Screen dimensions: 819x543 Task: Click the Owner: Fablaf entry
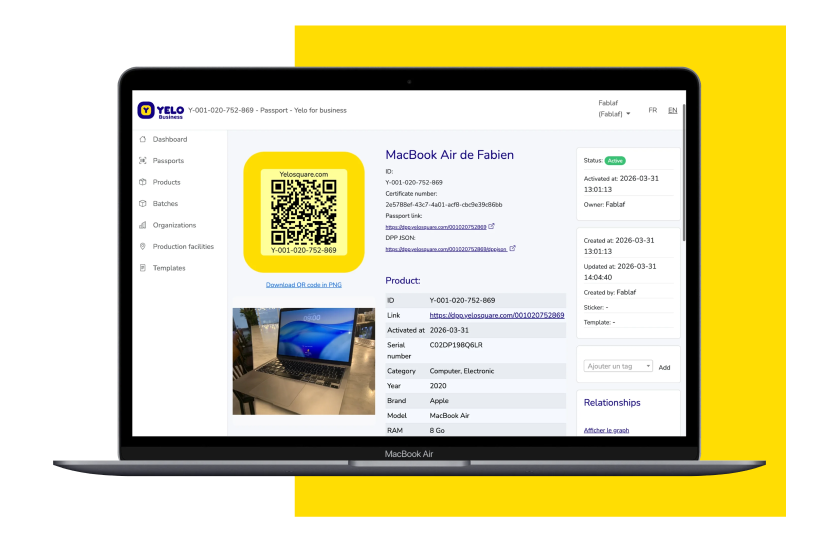point(604,205)
